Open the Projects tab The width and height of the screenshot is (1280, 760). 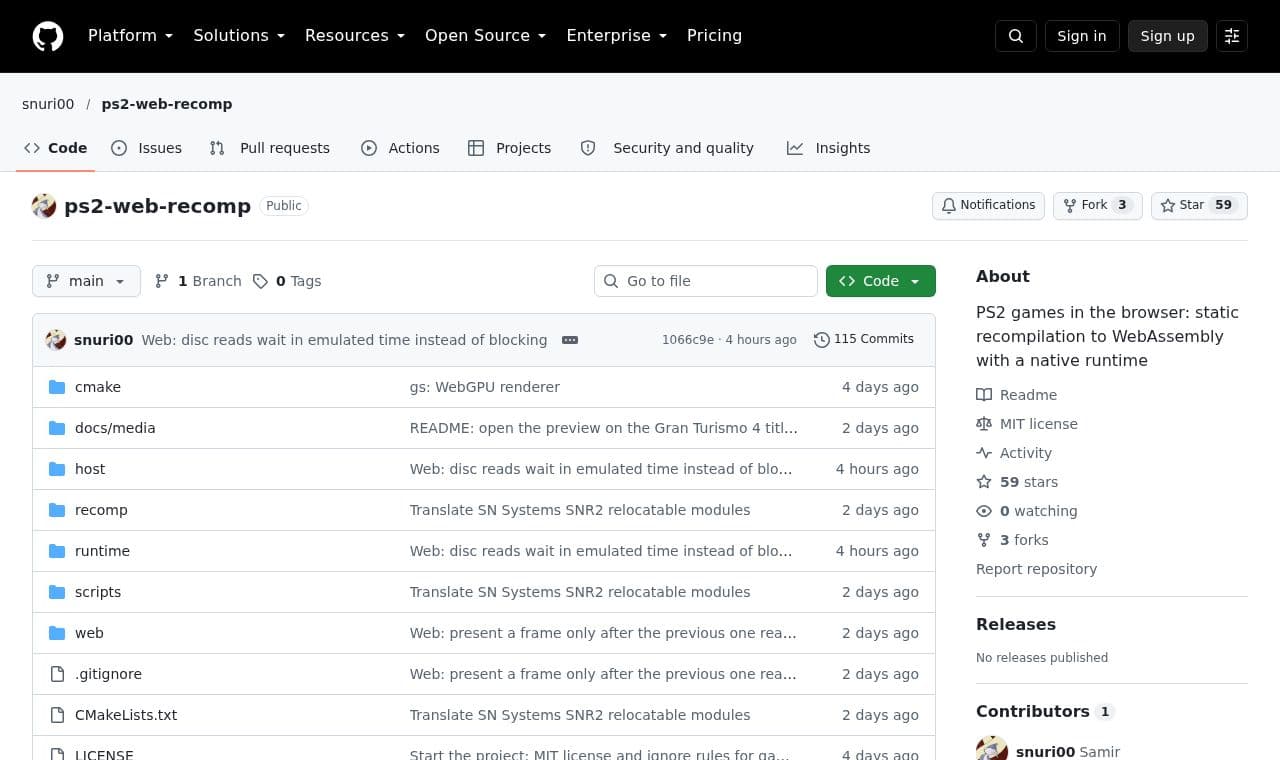pos(509,148)
